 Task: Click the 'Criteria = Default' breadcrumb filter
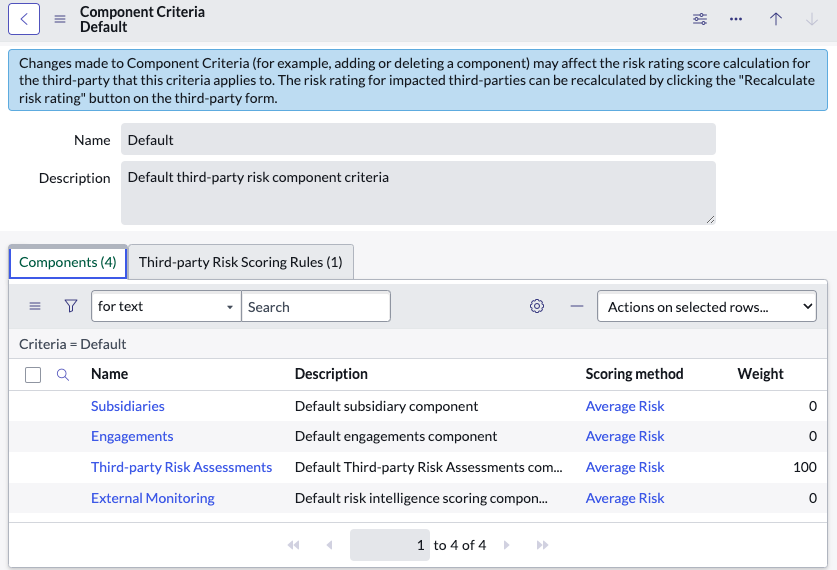(73, 344)
